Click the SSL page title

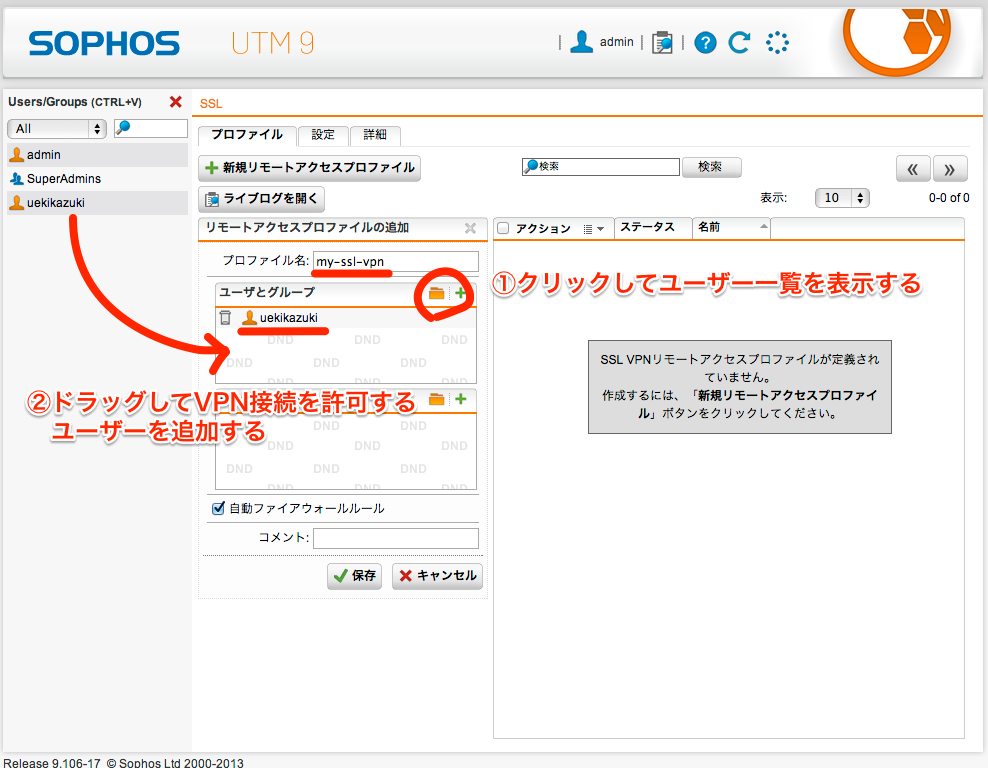211,104
